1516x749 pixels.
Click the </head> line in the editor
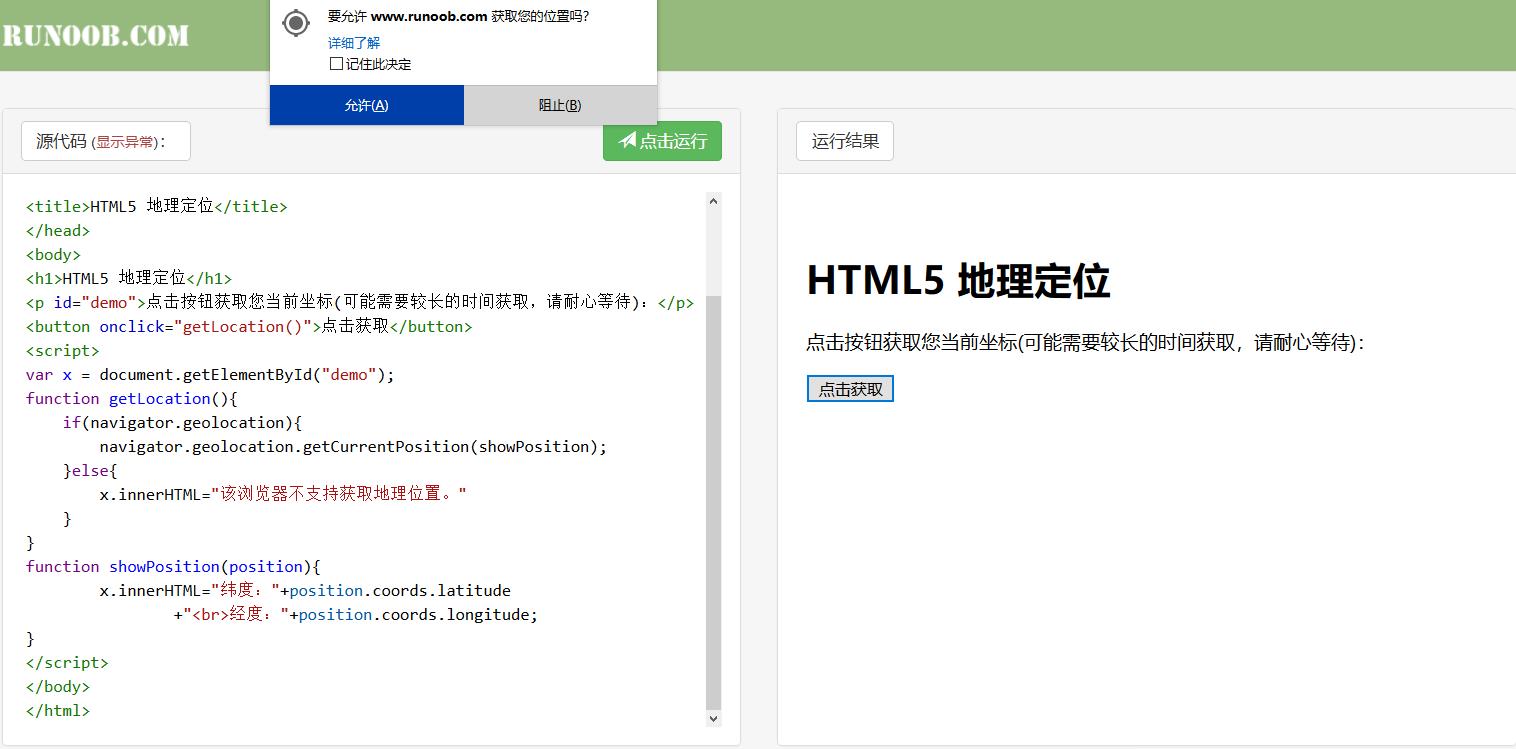pos(58,230)
